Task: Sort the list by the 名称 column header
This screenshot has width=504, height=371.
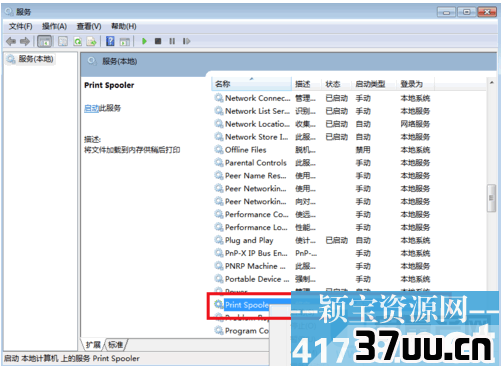Action: click(x=251, y=84)
